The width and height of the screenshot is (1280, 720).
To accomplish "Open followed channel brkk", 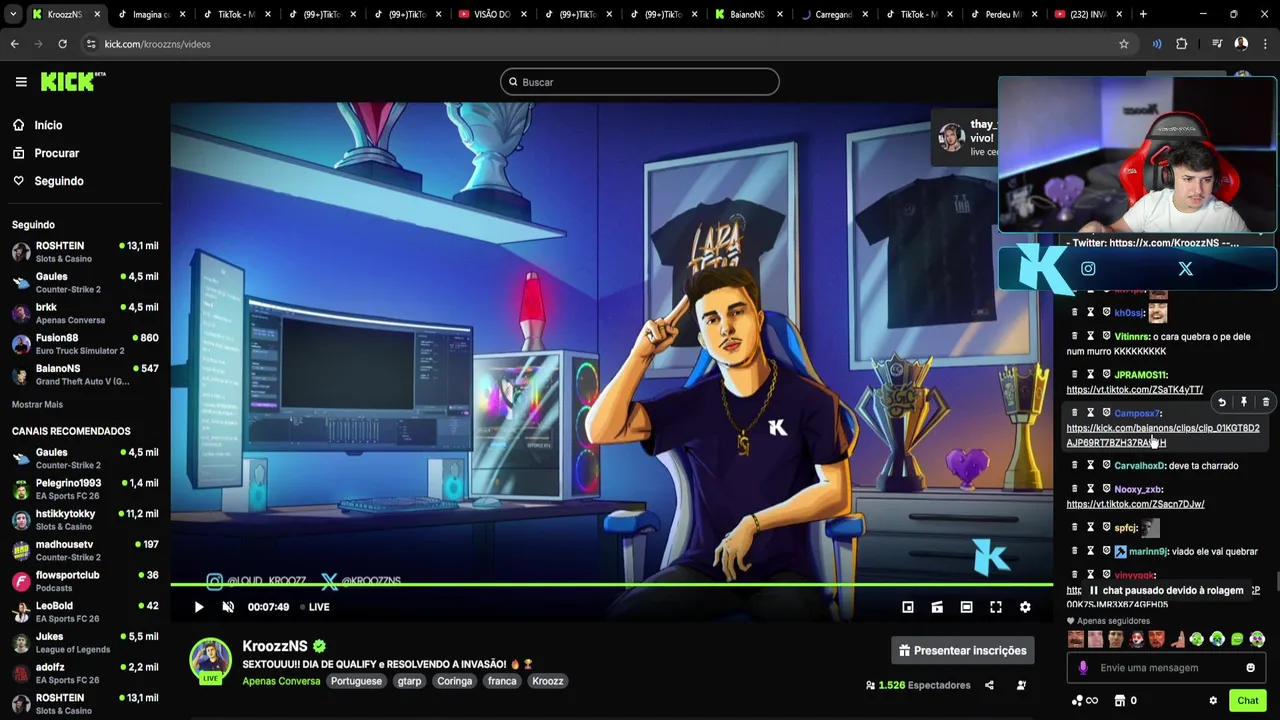I will (x=85, y=313).
